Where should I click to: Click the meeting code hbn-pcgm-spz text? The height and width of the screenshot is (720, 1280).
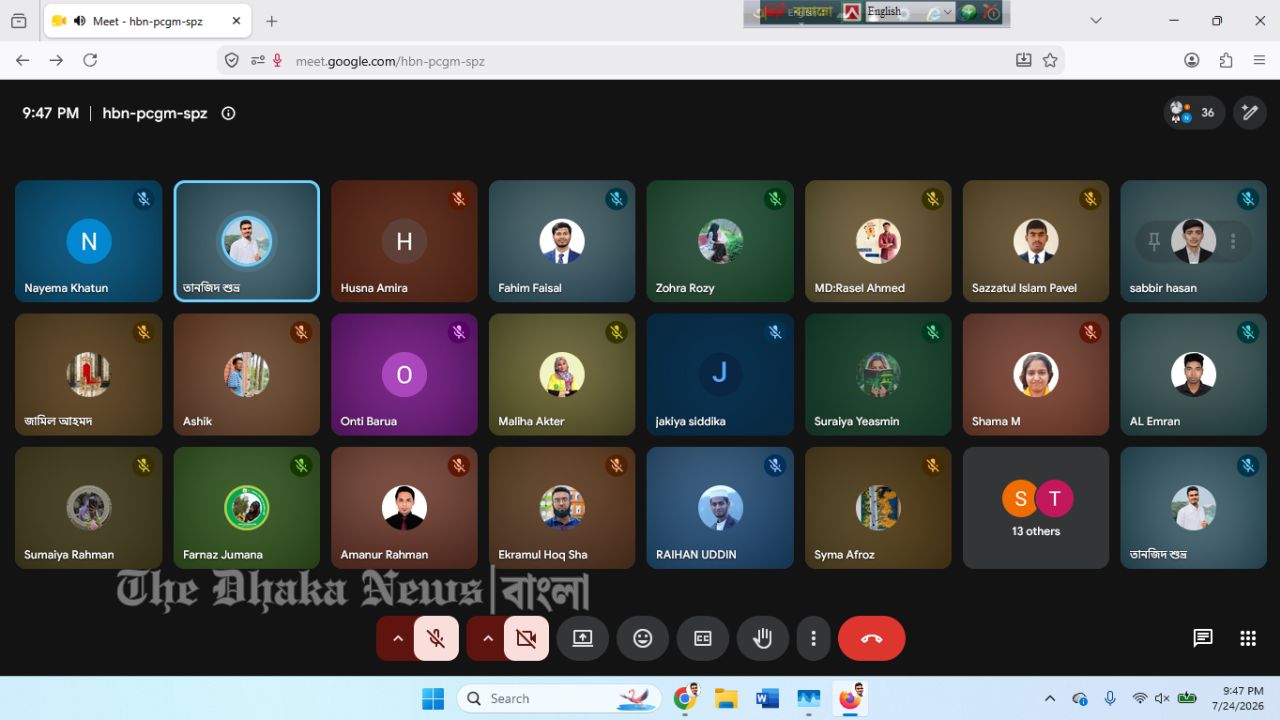pos(155,113)
